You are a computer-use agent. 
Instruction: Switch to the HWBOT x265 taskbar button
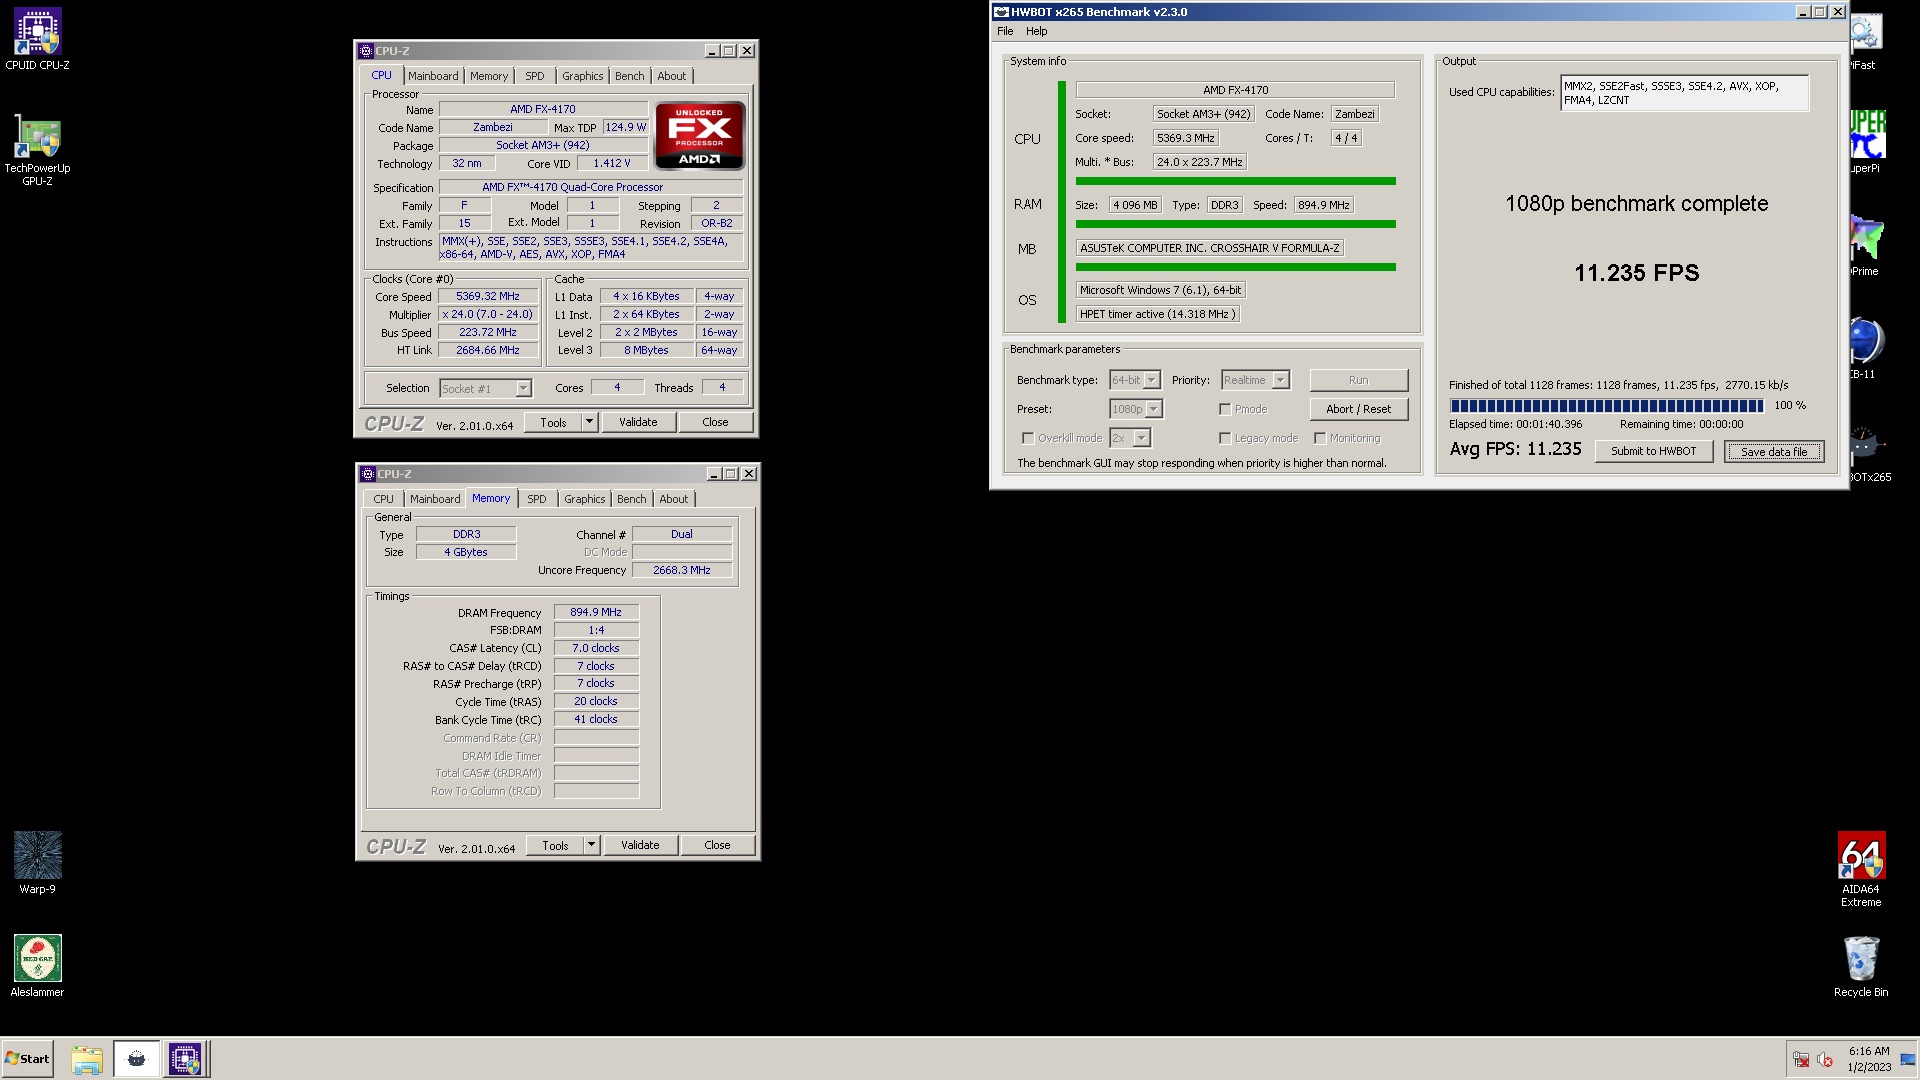point(137,1059)
